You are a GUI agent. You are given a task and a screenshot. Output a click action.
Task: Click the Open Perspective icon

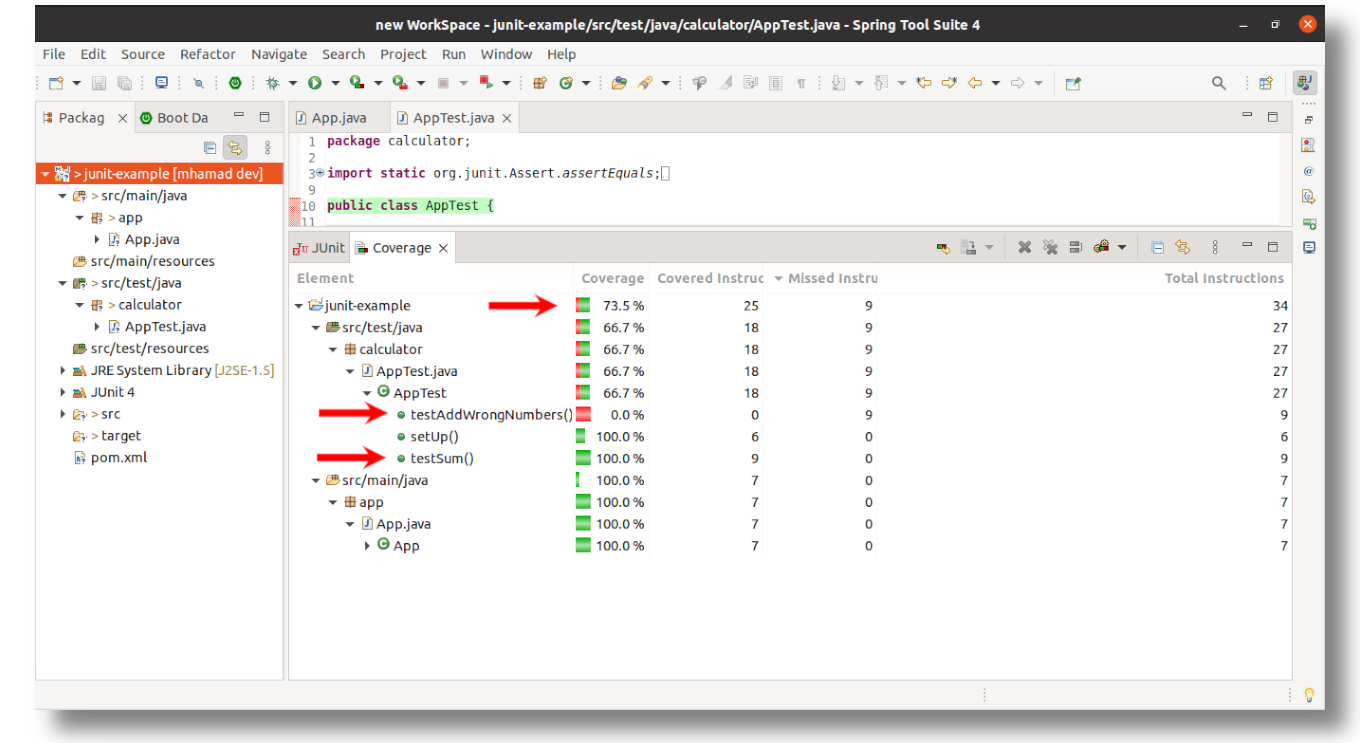click(1266, 83)
